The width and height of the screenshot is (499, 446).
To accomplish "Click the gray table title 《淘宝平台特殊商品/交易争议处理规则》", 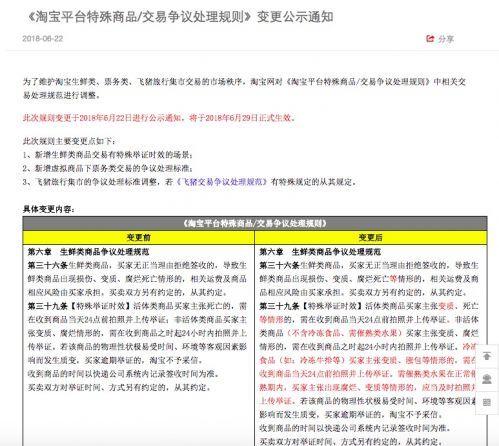I will click(x=255, y=223).
